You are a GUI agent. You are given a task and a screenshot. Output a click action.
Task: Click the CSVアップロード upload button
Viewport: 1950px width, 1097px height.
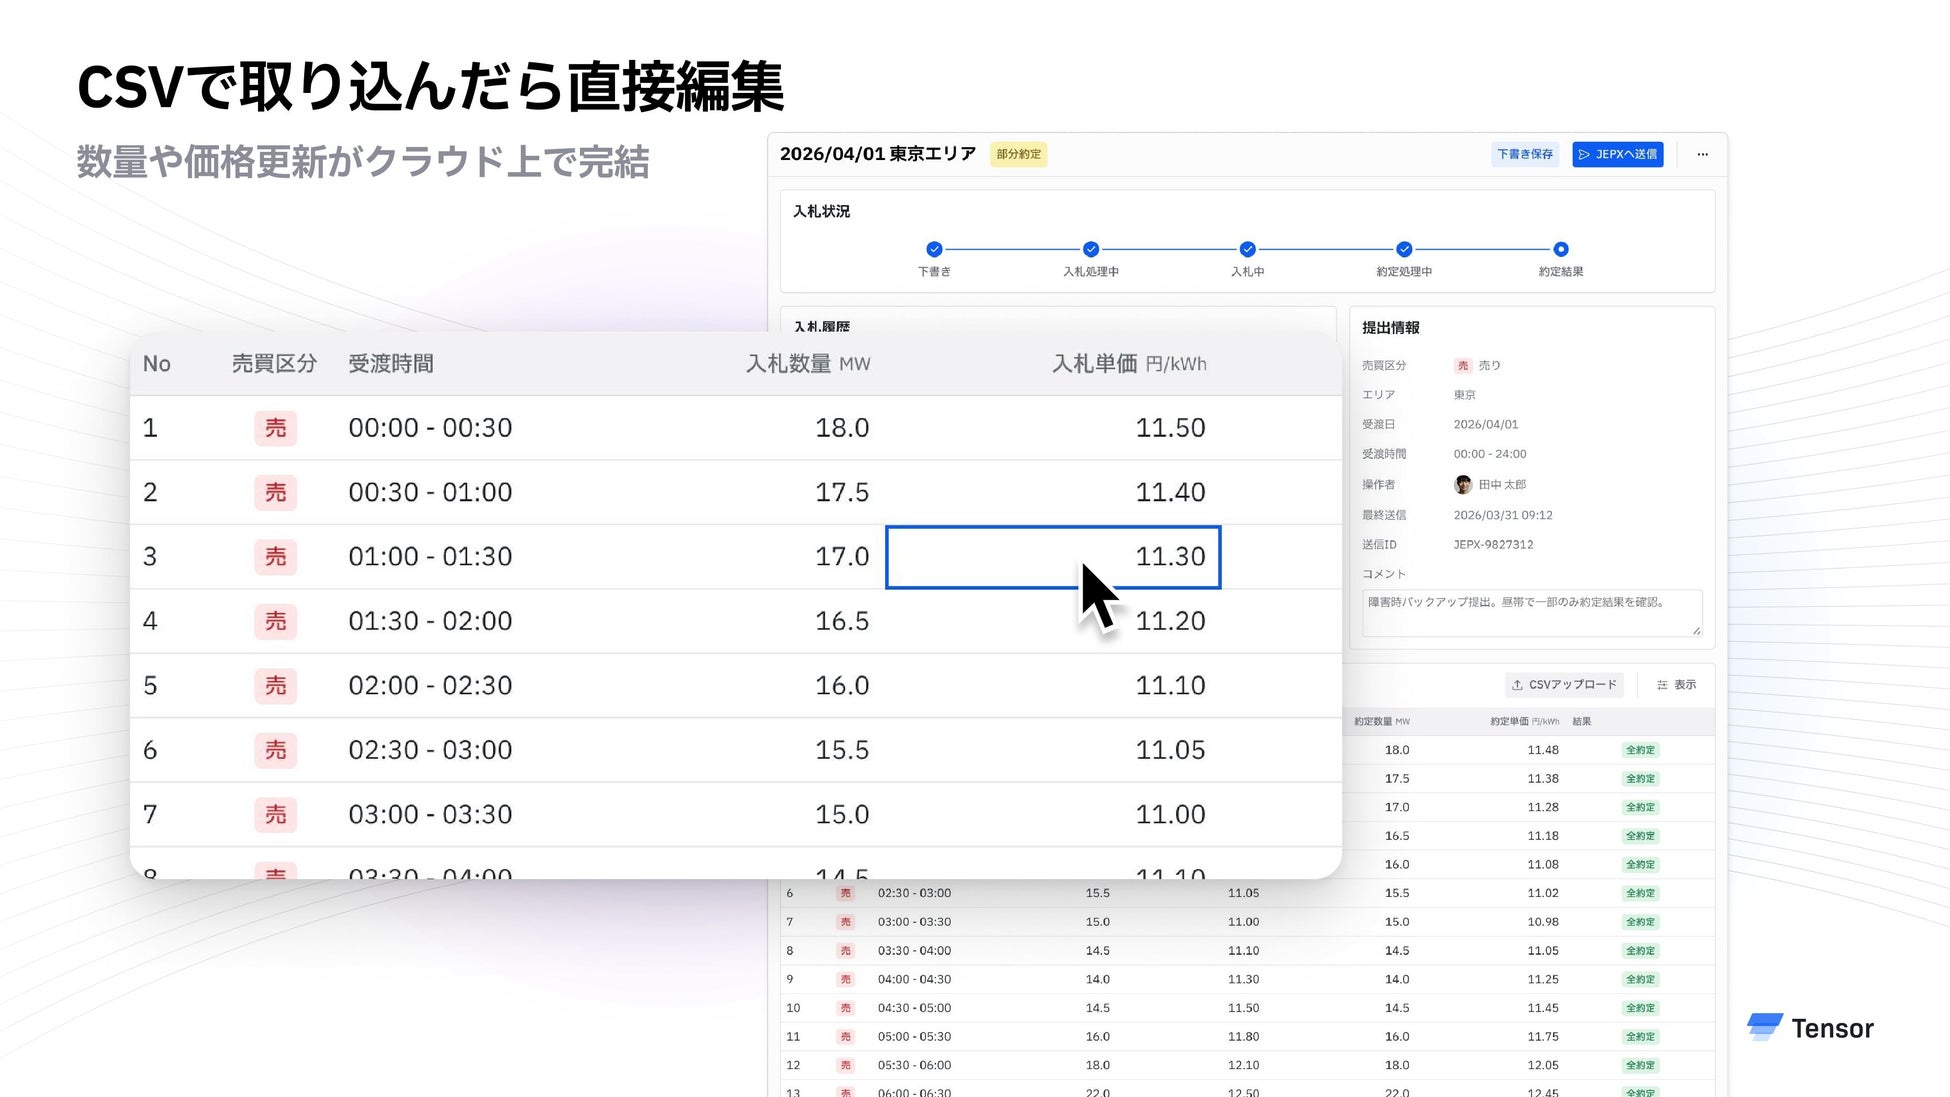(1564, 685)
